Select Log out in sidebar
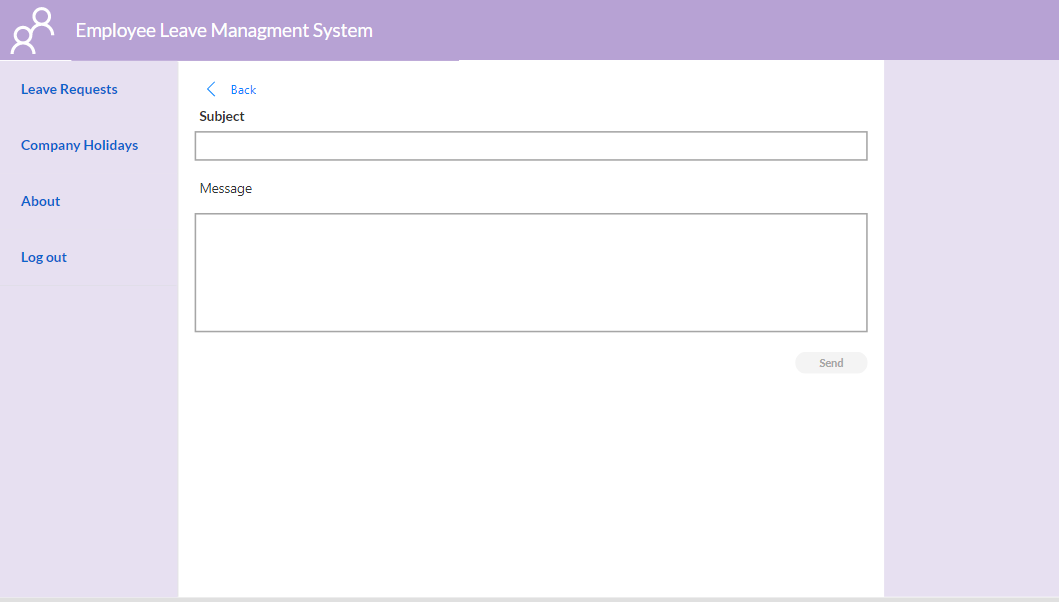The width and height of the screenshot is (1059, 602). (x=44, y=257)
